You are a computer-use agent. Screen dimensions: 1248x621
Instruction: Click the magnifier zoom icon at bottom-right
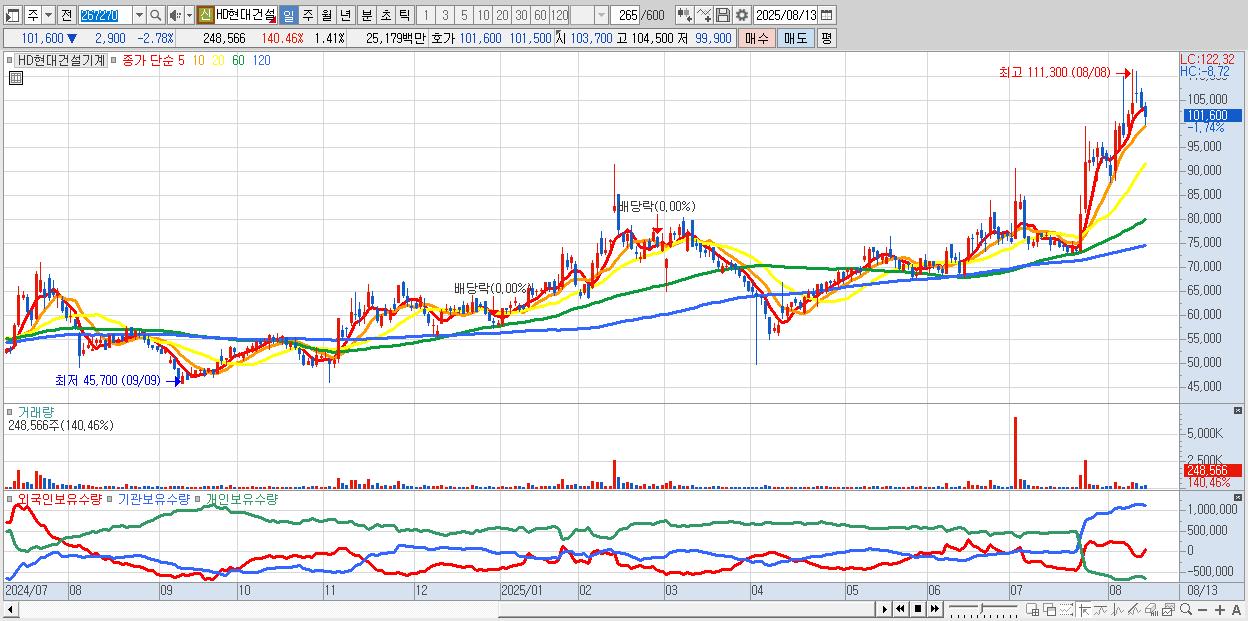[1186, 610]
